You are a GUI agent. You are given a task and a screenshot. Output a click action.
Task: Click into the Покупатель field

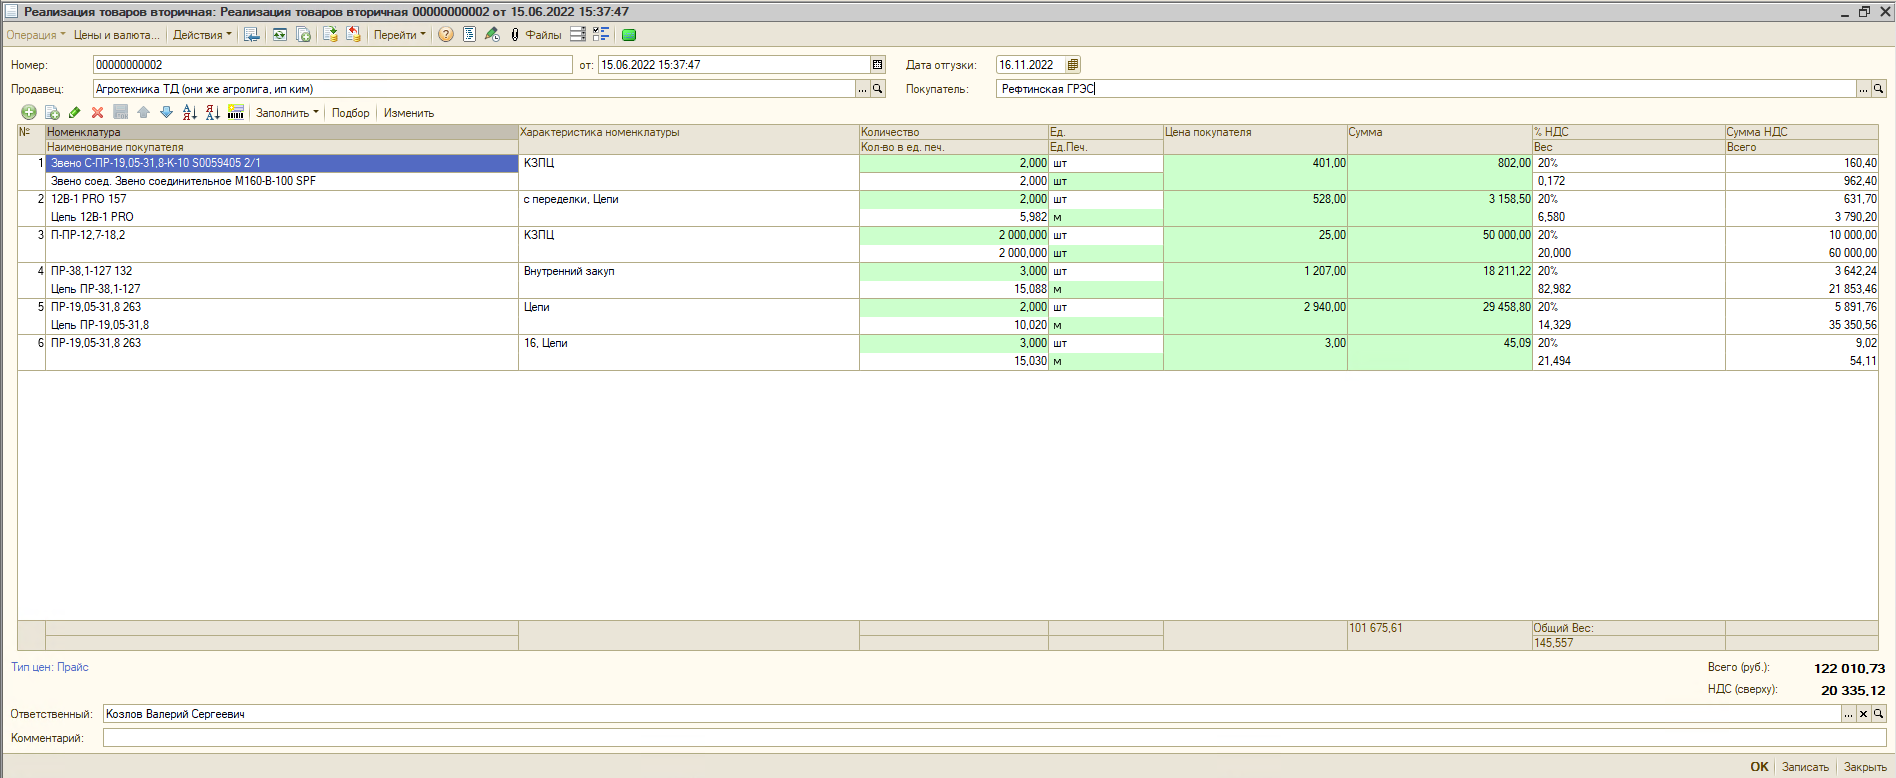pos(1426,89)
